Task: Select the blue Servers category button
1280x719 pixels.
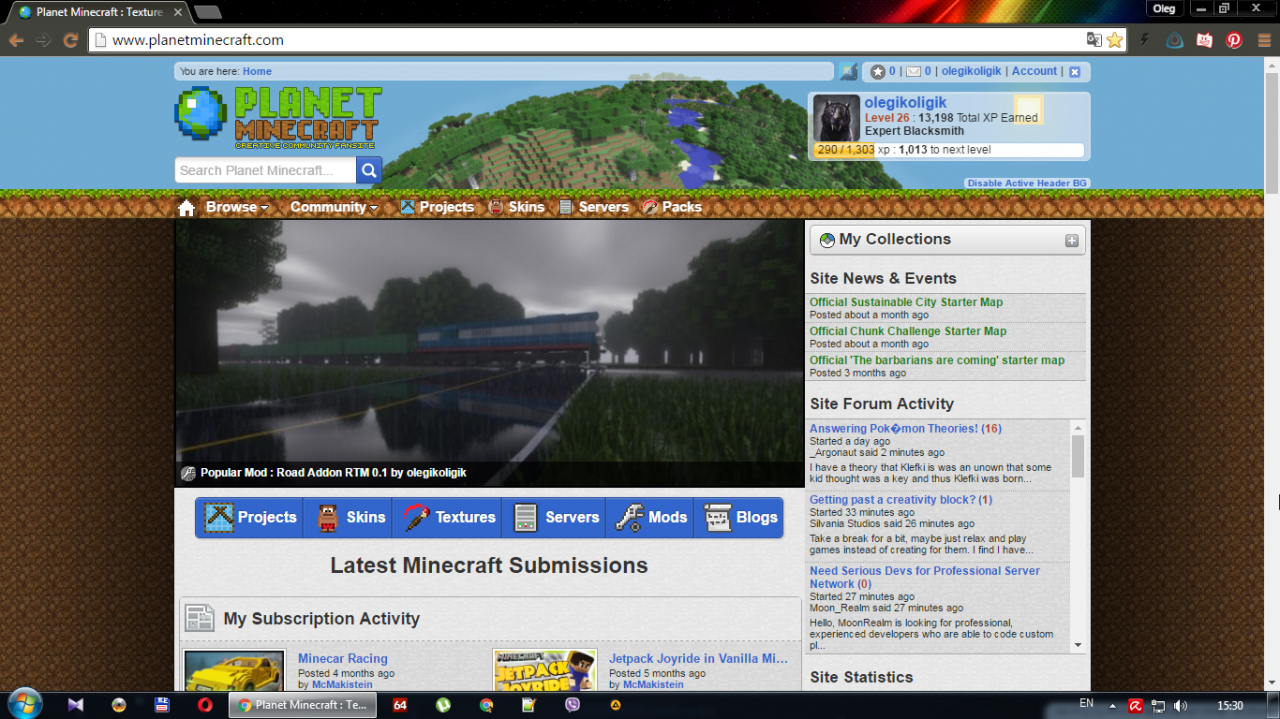Action: (x=554, y=517)
